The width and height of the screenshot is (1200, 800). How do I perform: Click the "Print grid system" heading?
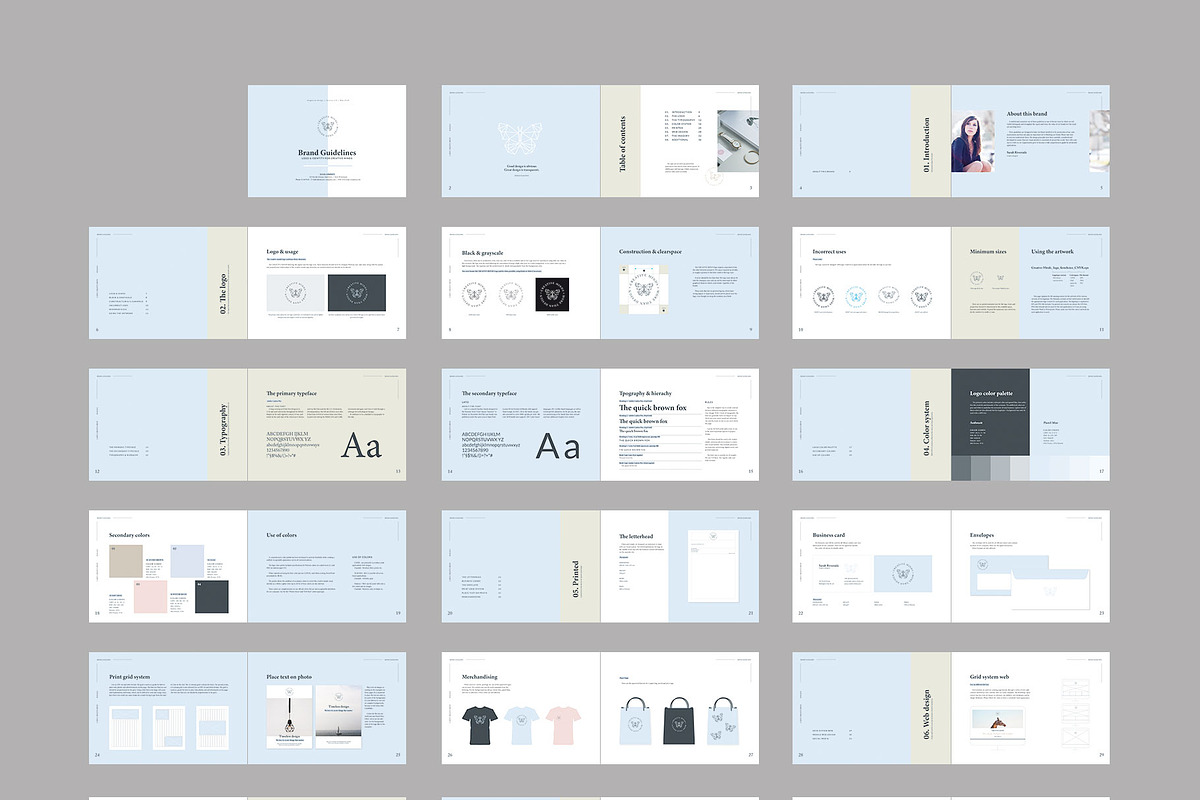[x=130, y=677]
